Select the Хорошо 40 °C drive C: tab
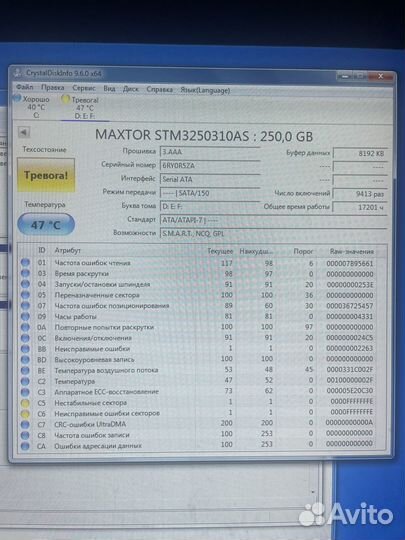405x540 pixels. [32, 107]
